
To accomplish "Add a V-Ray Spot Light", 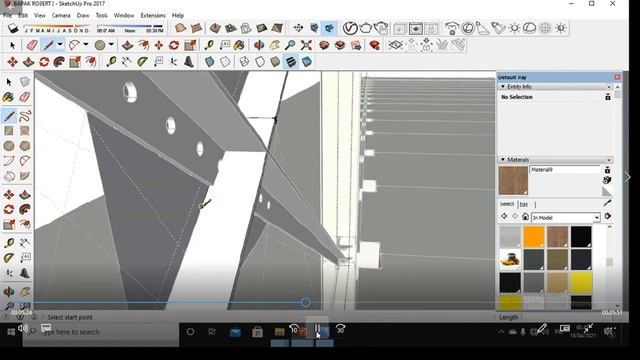I will coord(482,28).
